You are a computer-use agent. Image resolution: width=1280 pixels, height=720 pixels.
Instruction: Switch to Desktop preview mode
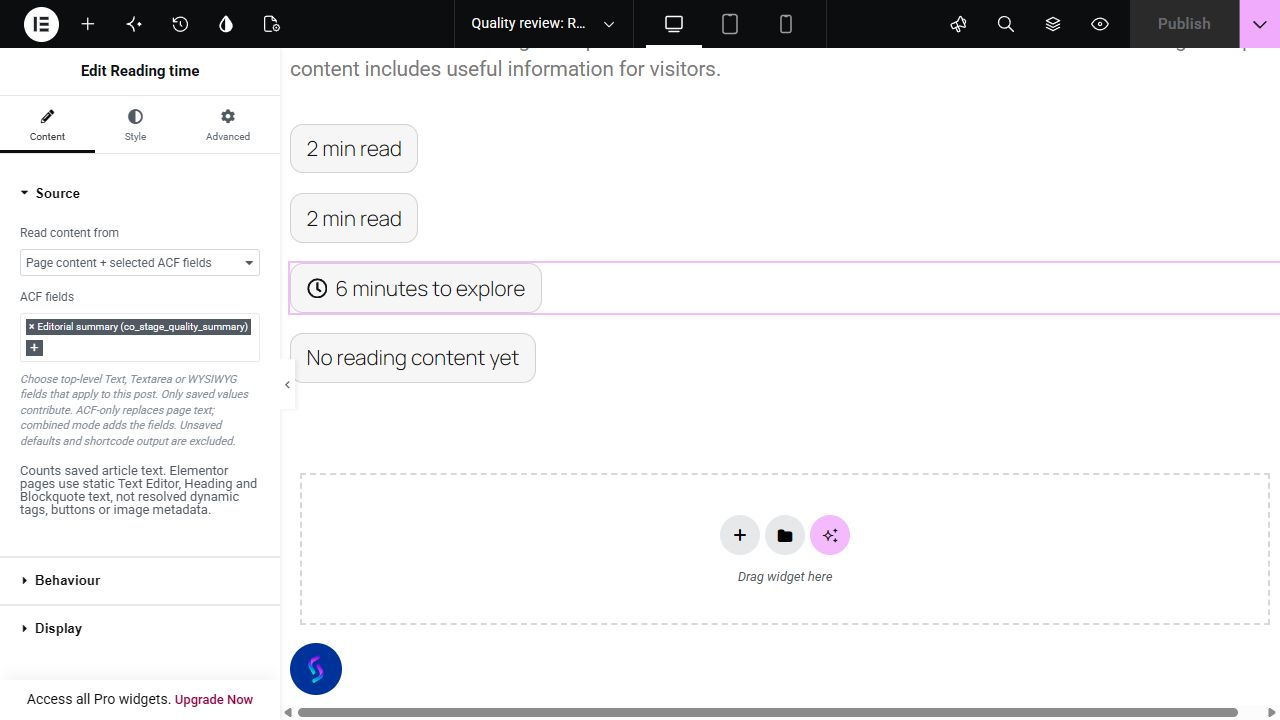(674, 24)
